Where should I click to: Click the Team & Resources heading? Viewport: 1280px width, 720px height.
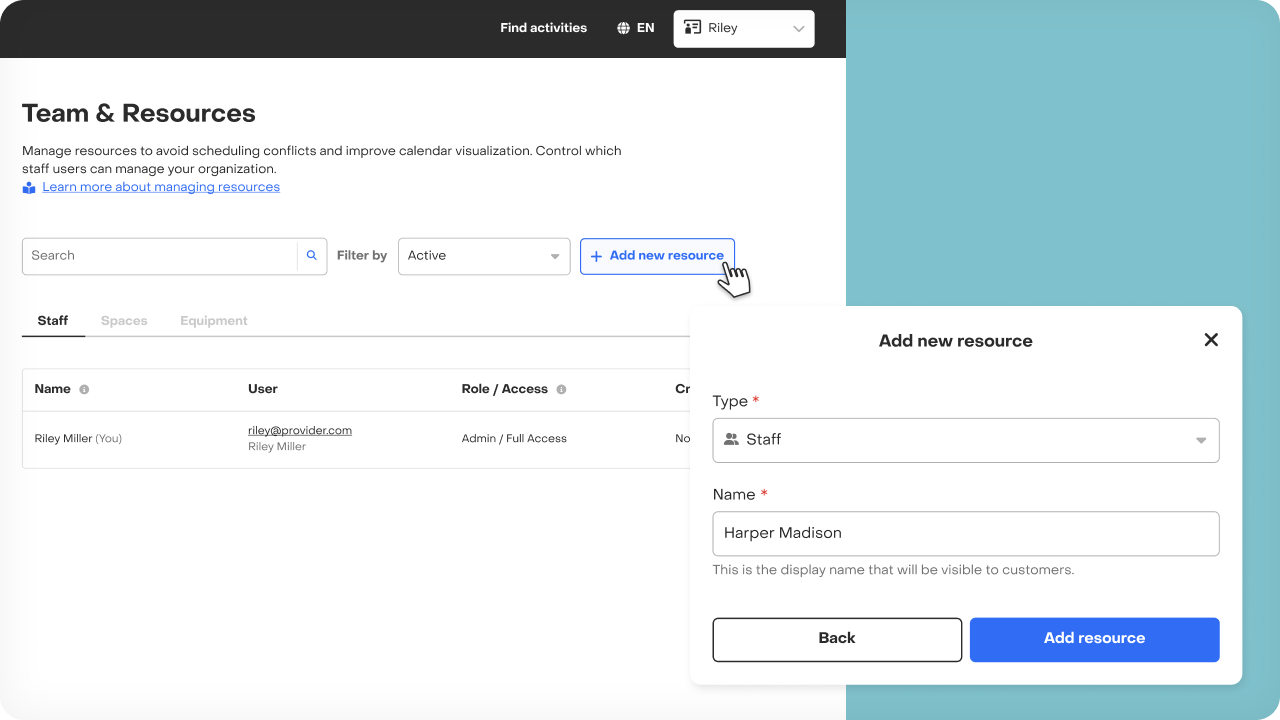pyautogui.click(x=139, y=113)
